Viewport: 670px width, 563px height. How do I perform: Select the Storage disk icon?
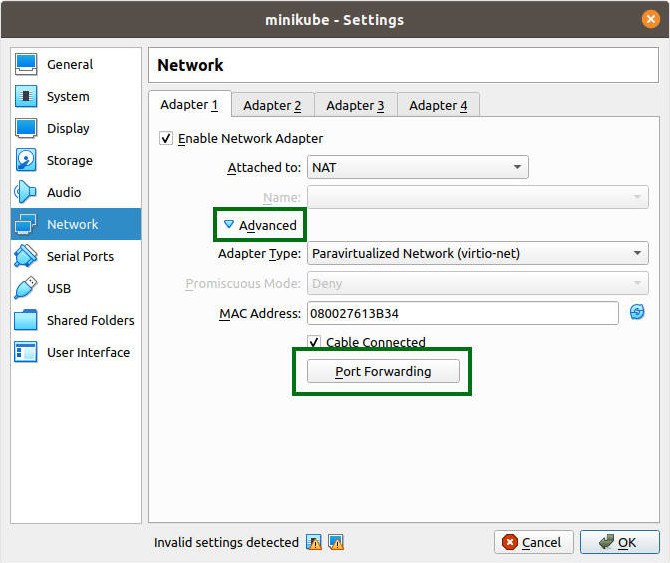pos(27,161)
